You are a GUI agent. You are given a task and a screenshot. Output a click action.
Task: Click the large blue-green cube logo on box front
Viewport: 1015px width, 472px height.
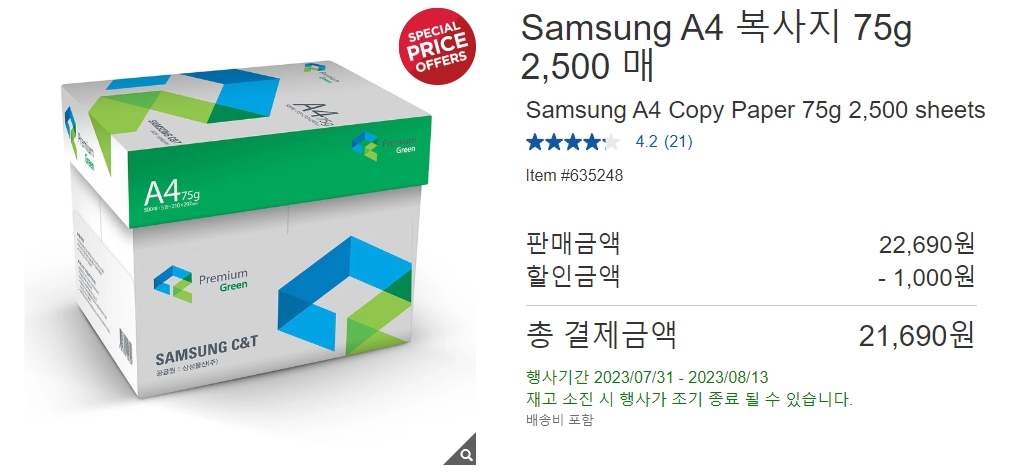[x=344, y=296]
